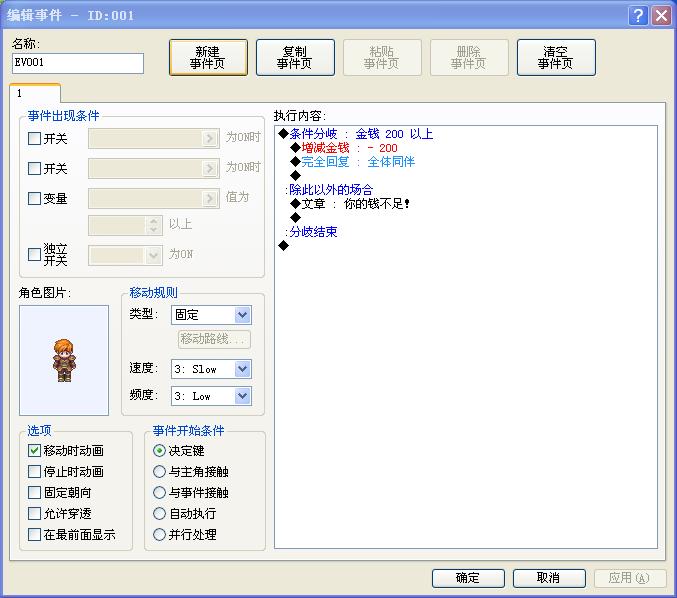Click the 取消 button
Image resolution: width=677 pixels, height=598 pixels.
[549, 578]
